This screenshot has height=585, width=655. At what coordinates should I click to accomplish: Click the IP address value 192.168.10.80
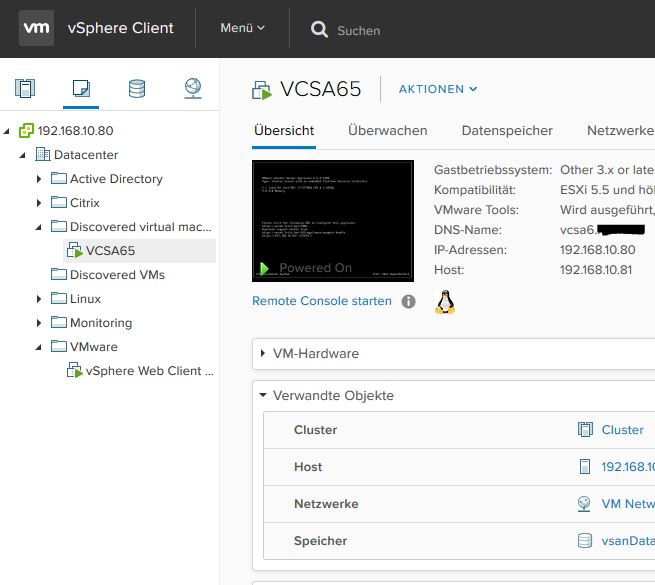pos(597,249)
